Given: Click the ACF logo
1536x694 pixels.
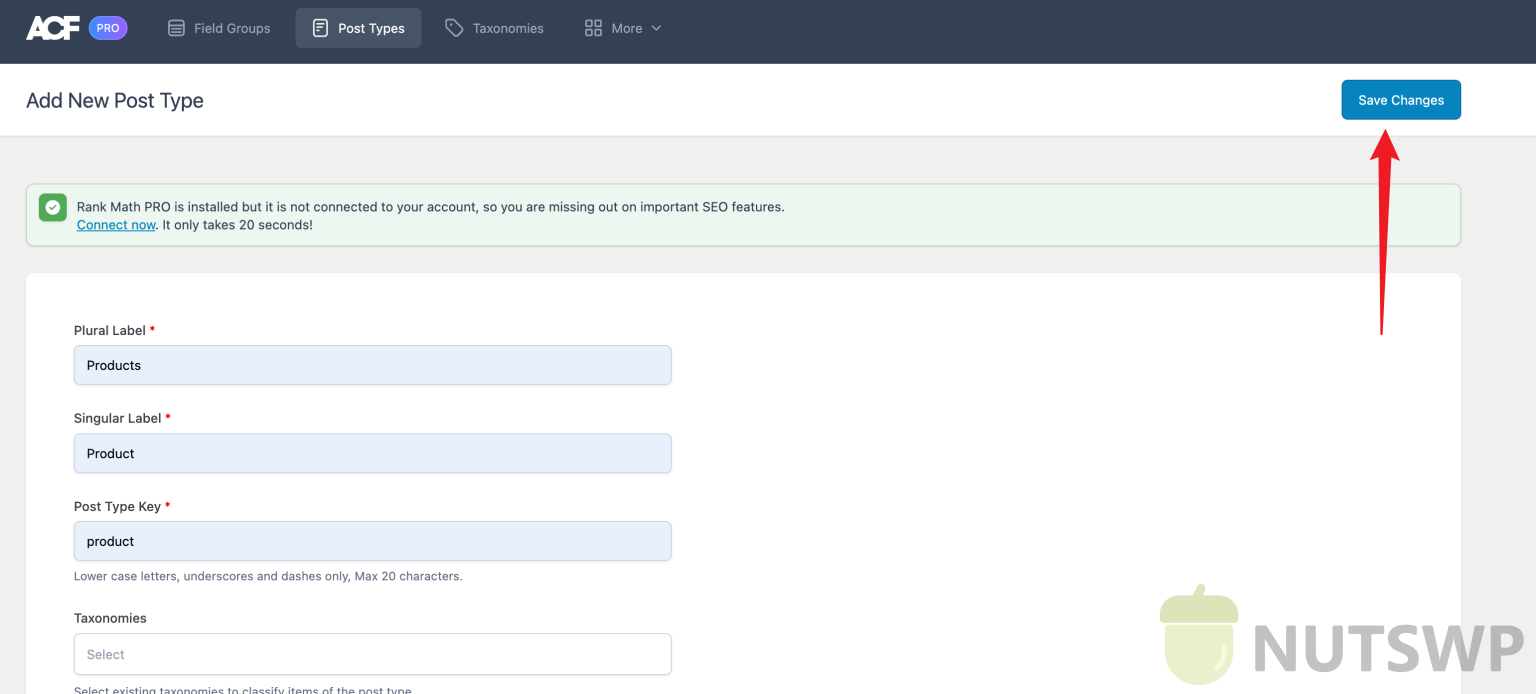Looking at the screenshot, I should [53, 28].
